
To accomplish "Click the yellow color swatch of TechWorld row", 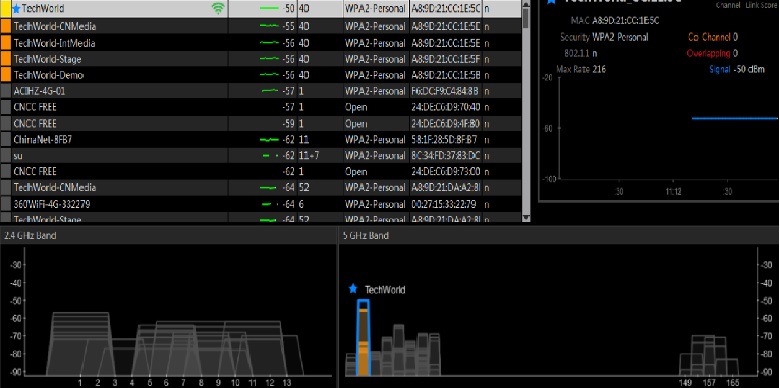I will 6,8.
